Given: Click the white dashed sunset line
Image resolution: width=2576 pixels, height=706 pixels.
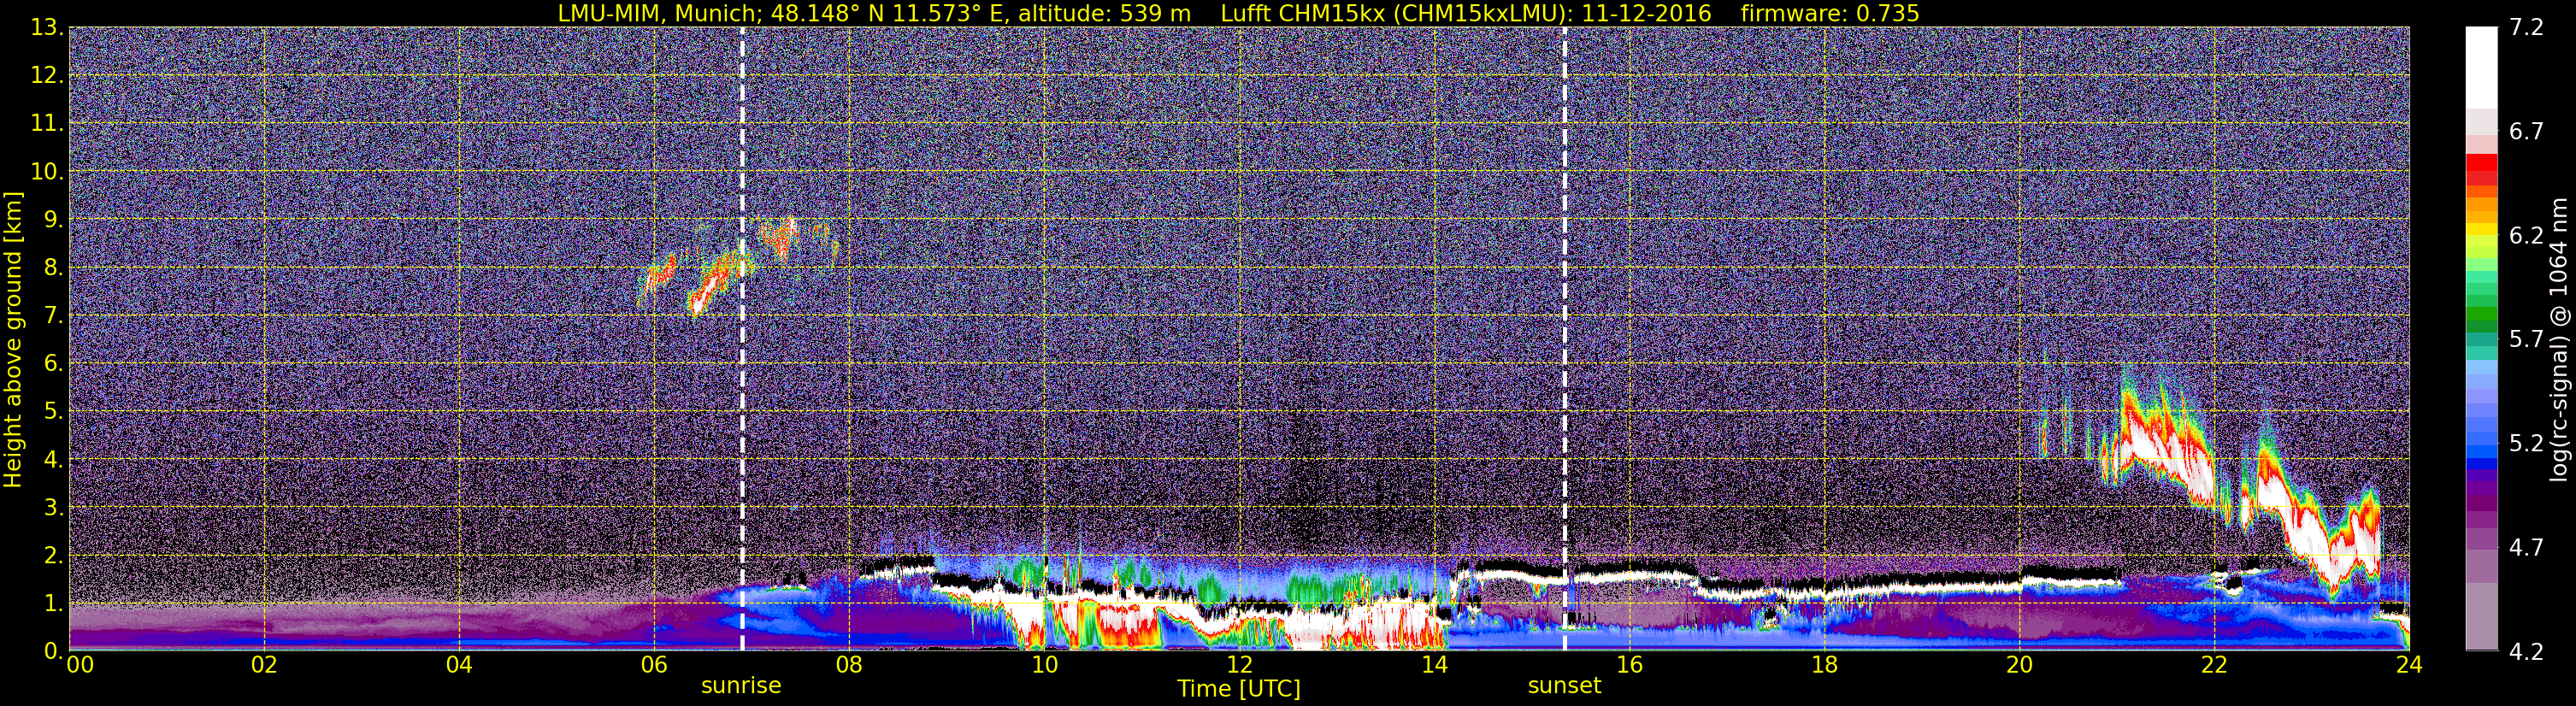Looking at the screenshot, I should point(1565,339).
